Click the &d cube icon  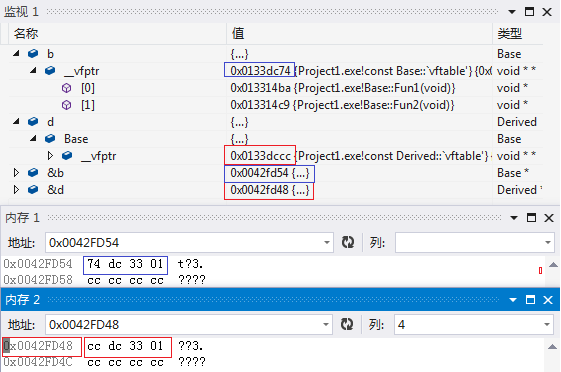[33, 190]
